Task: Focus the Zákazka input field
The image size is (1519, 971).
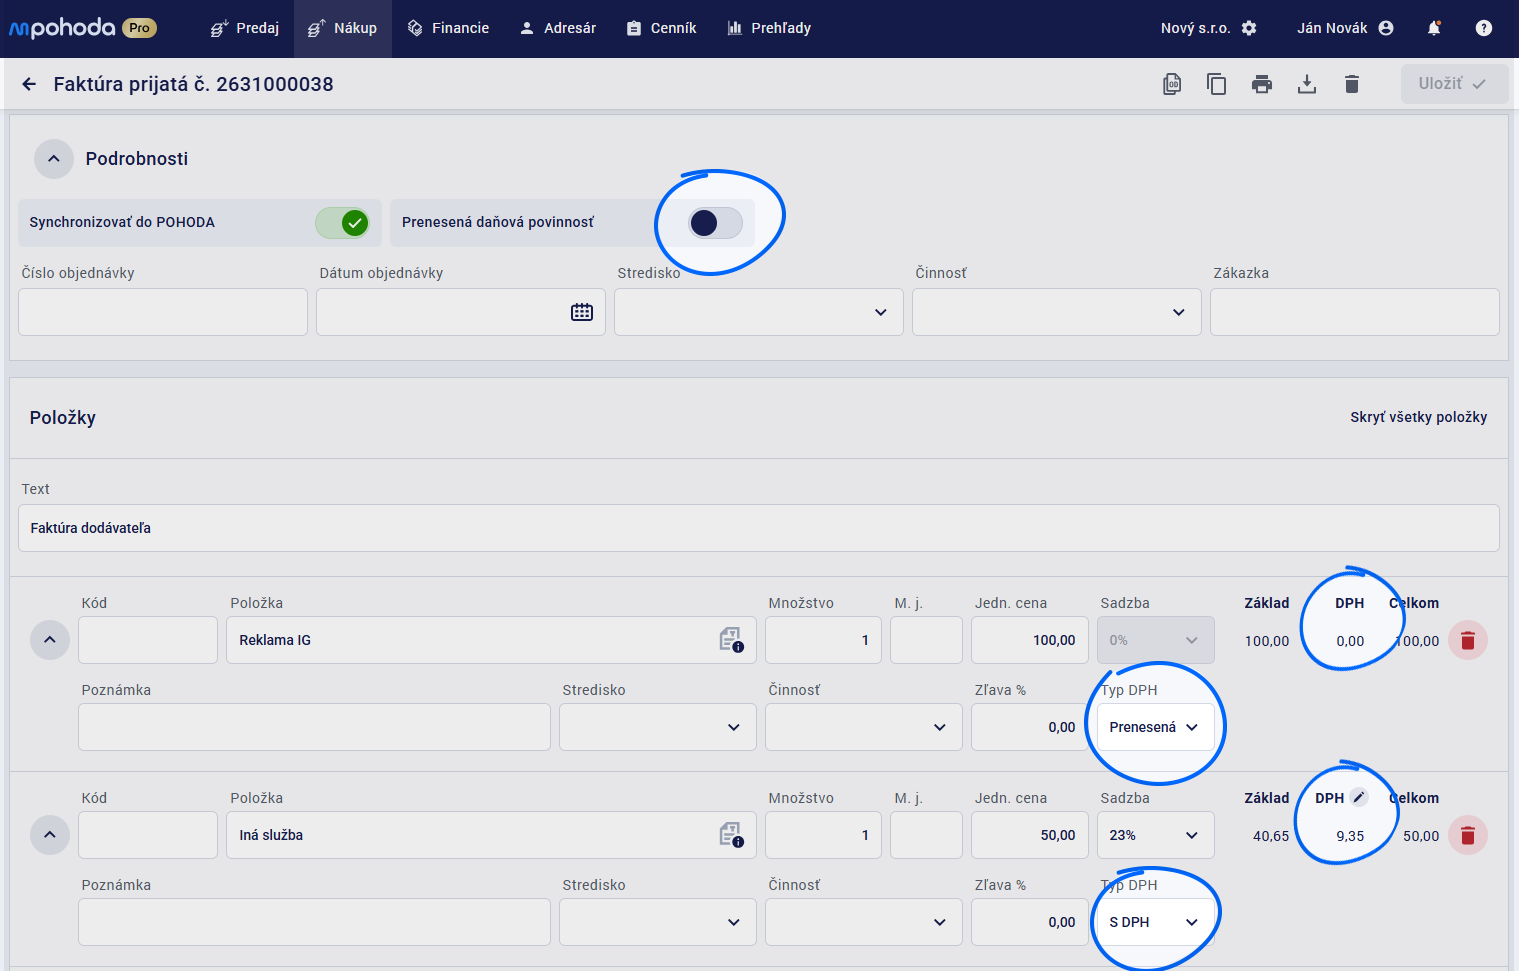Action: click(x=1355, y=312)
